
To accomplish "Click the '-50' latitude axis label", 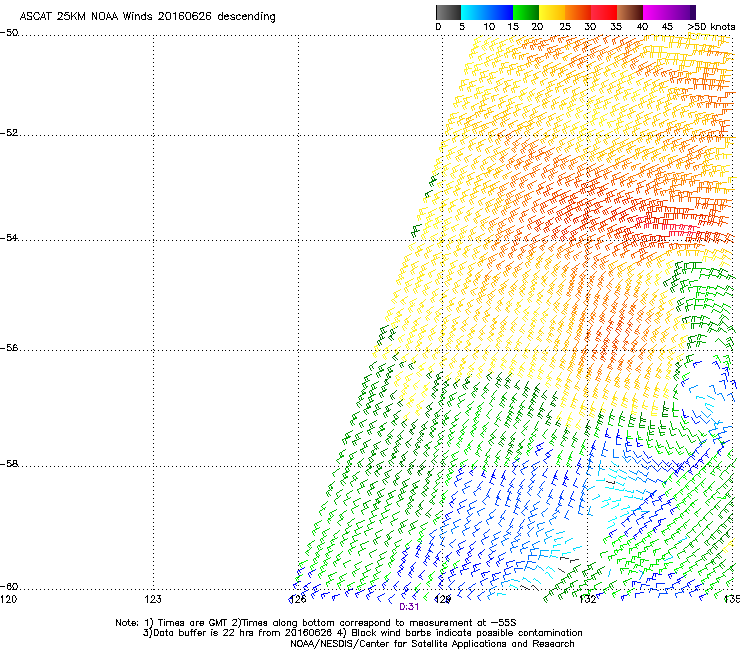I will click(x=9, y=33).
